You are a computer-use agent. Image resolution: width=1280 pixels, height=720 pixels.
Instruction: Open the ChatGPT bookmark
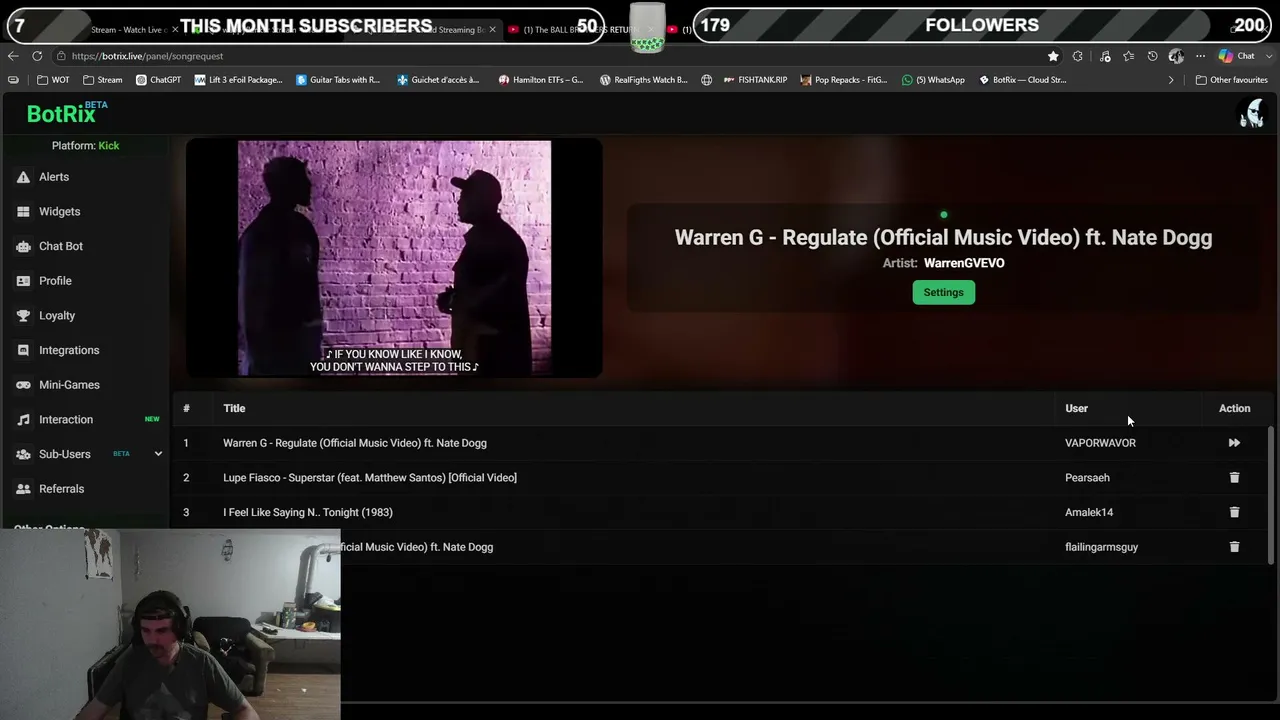(x=158, y=80)
